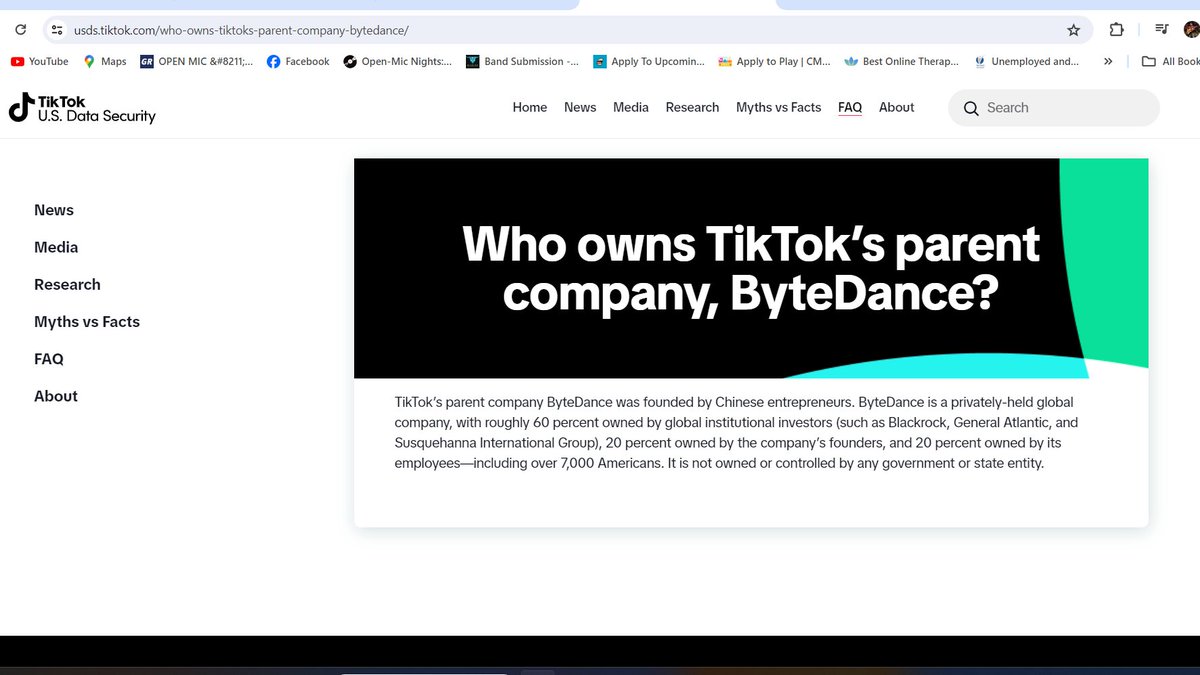Open the Best Online Therapy bookmark

(x=902, y=61)
